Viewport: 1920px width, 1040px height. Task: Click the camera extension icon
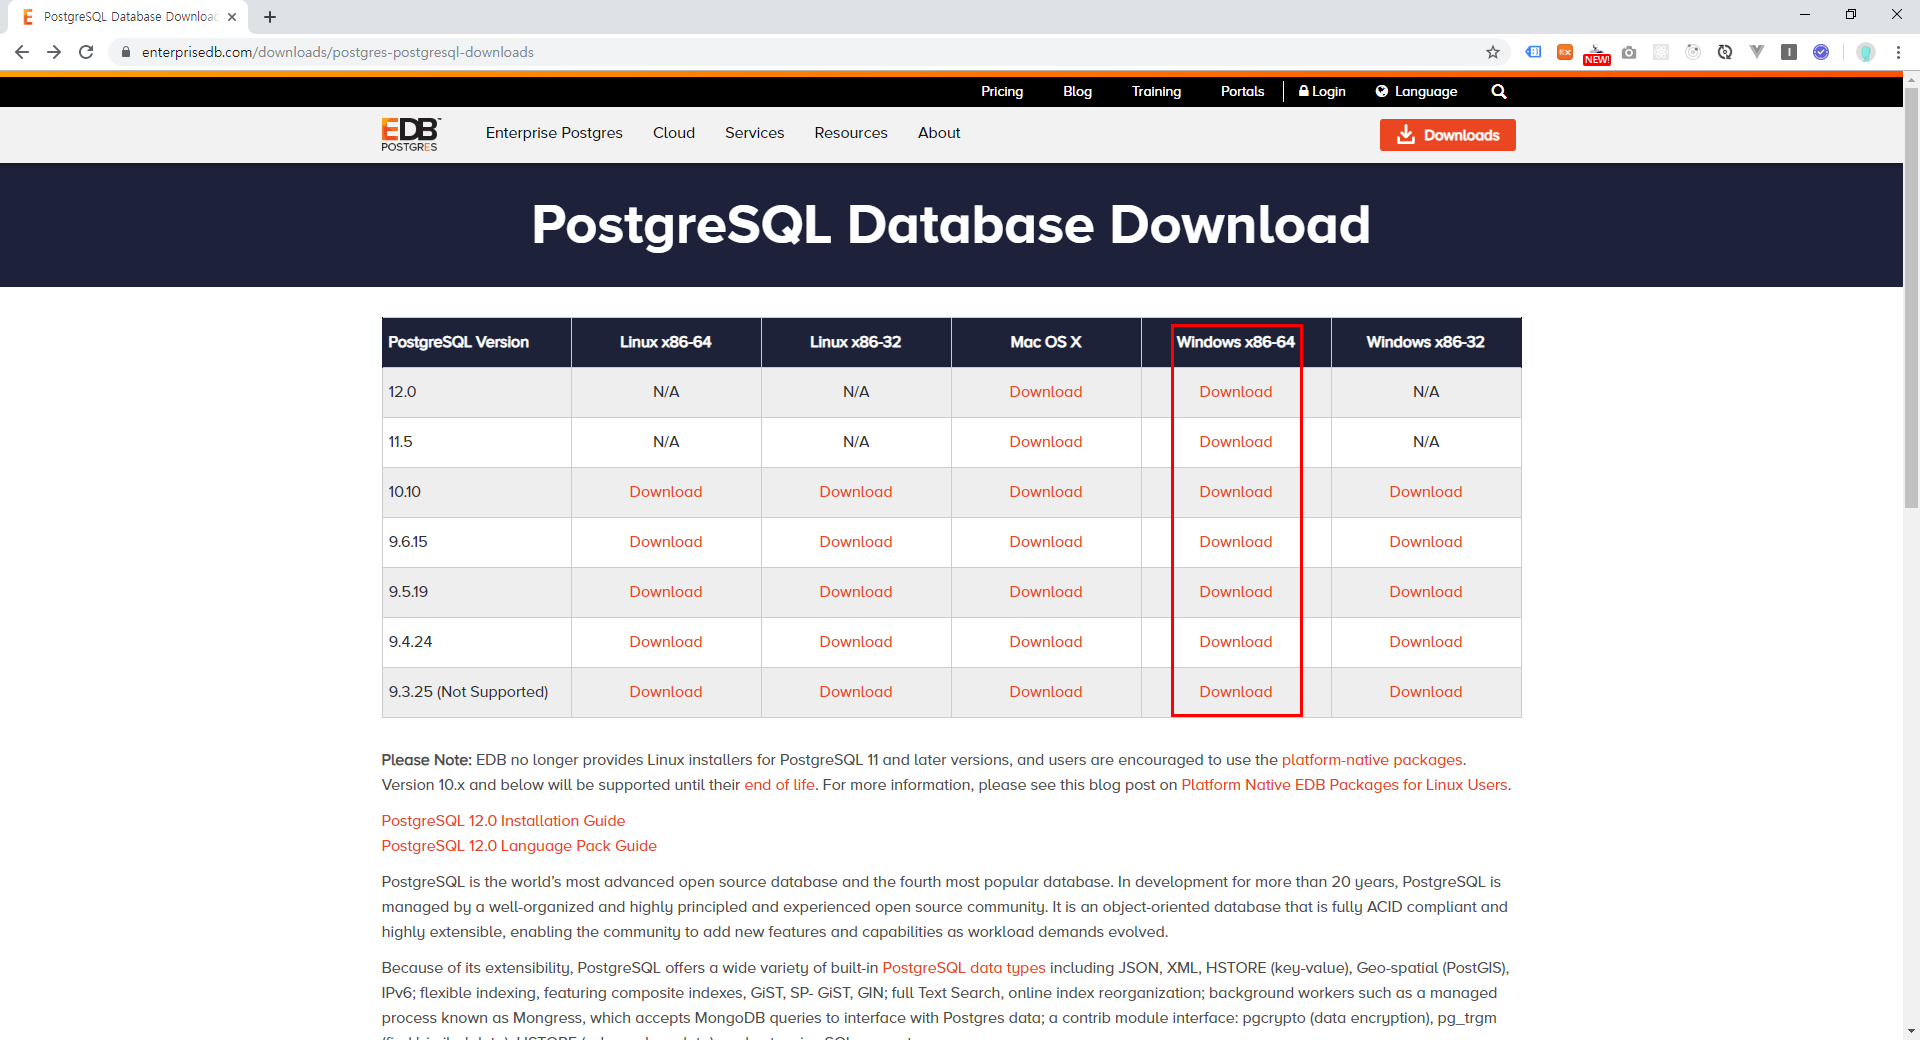1629,52
